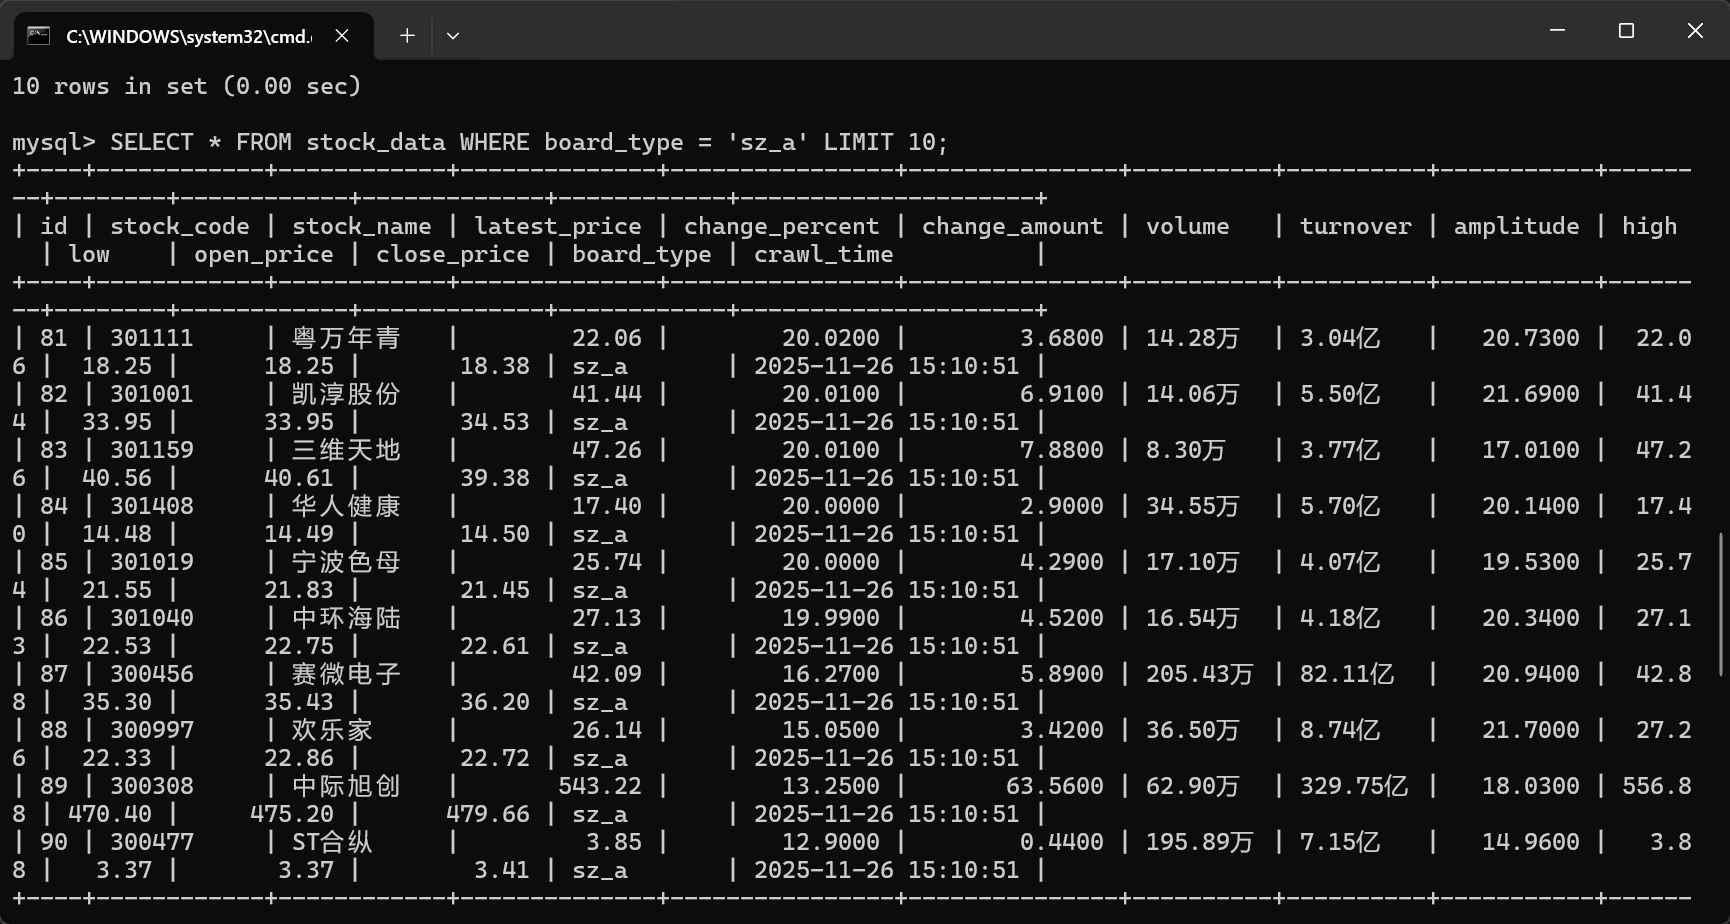The height and width of the screenshot is (924, 1730).
Task: Click stock name 中际旭创
Action: point(346,787)
